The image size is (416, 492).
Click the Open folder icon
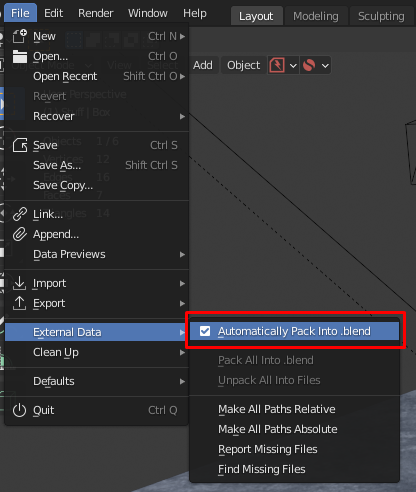pos(20,56)
